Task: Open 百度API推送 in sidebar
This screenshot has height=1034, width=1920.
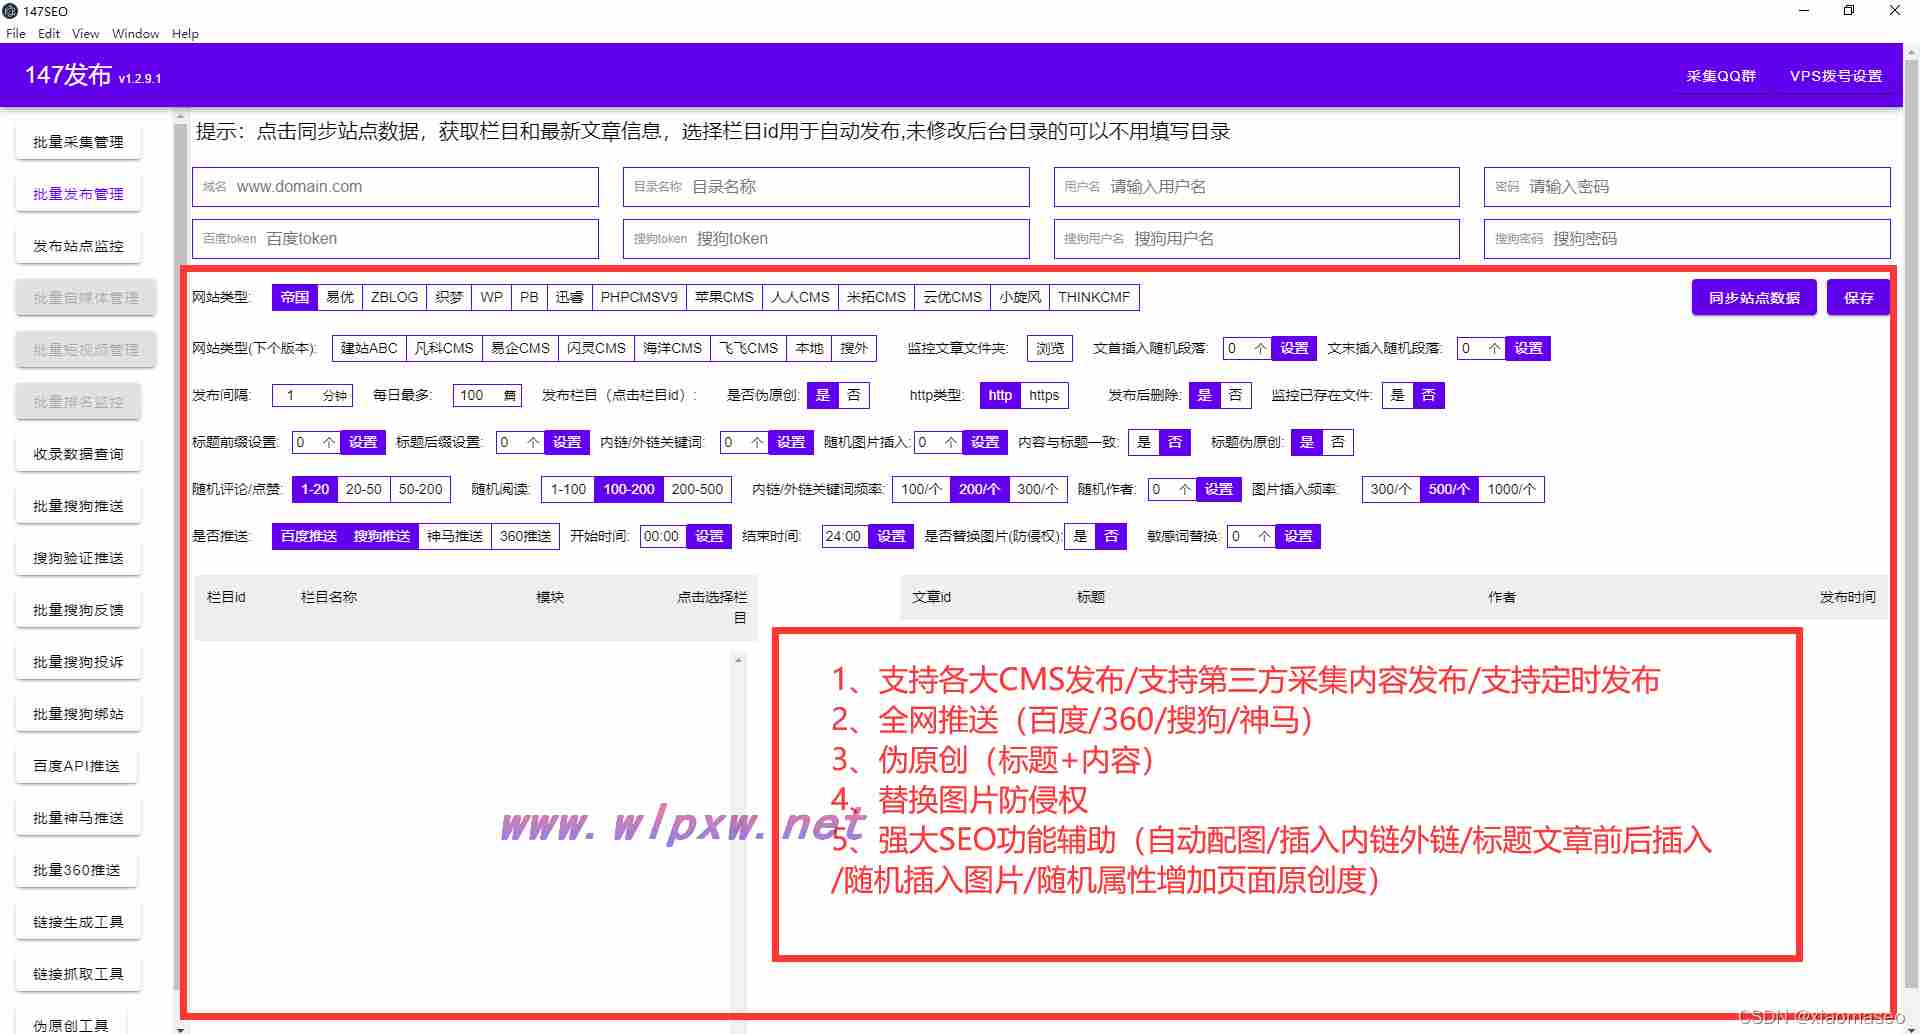Action: [x=76, y=766]
